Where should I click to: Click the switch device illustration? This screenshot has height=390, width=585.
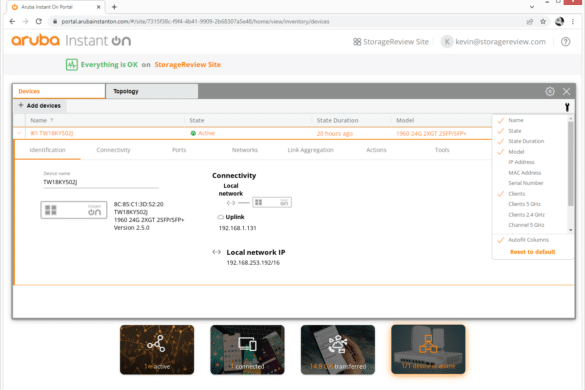74,210
